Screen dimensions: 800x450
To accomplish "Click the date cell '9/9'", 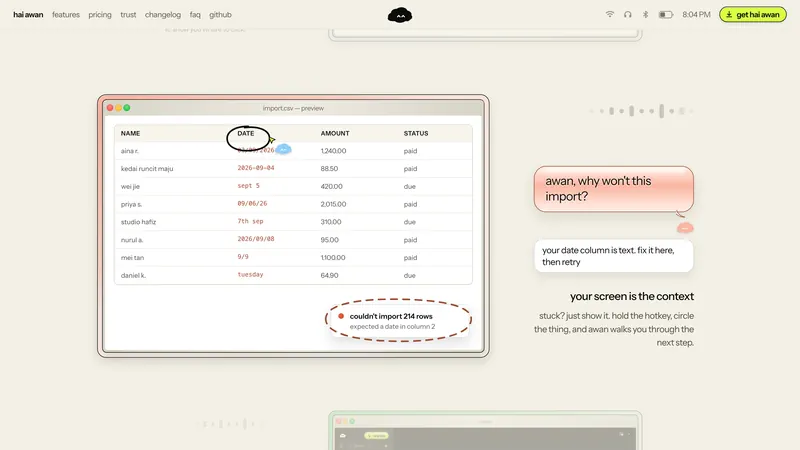I will tap(243, 257).
